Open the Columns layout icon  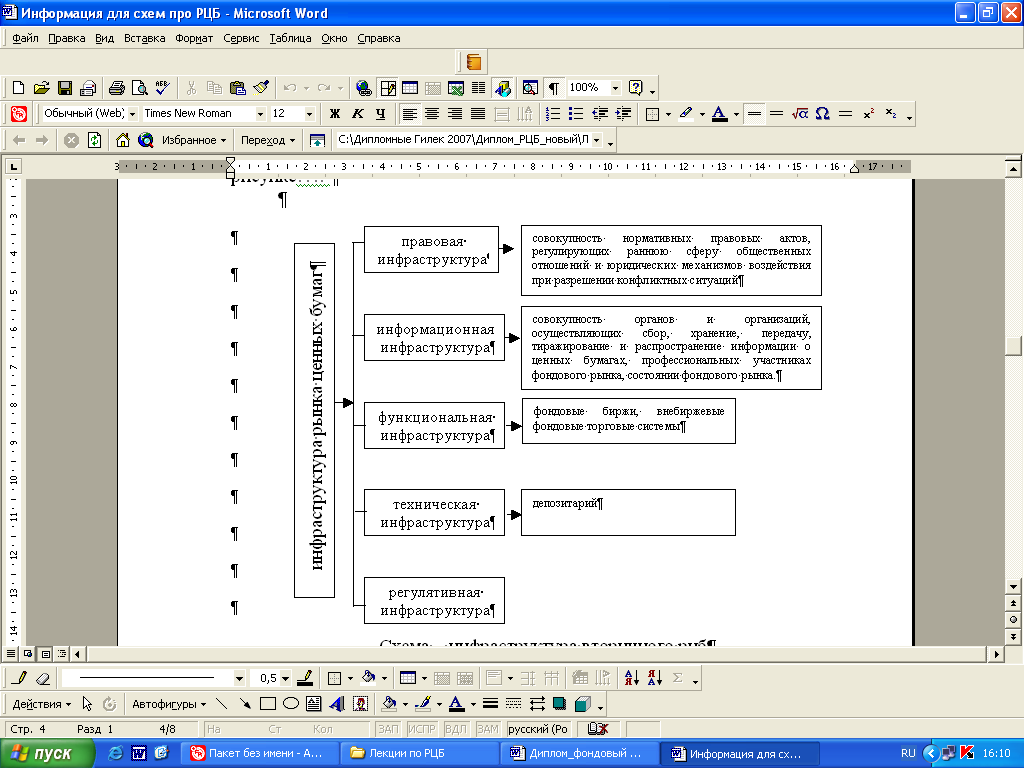[x=479, y=88]
